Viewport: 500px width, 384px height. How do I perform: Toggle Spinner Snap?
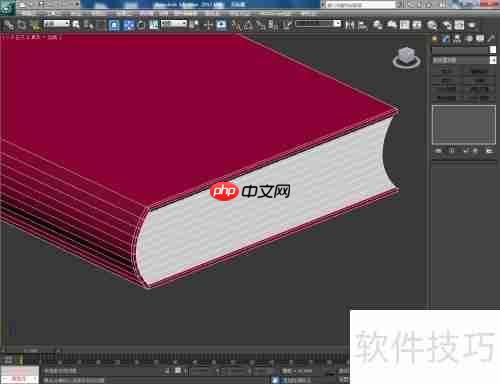pos(273,25)
